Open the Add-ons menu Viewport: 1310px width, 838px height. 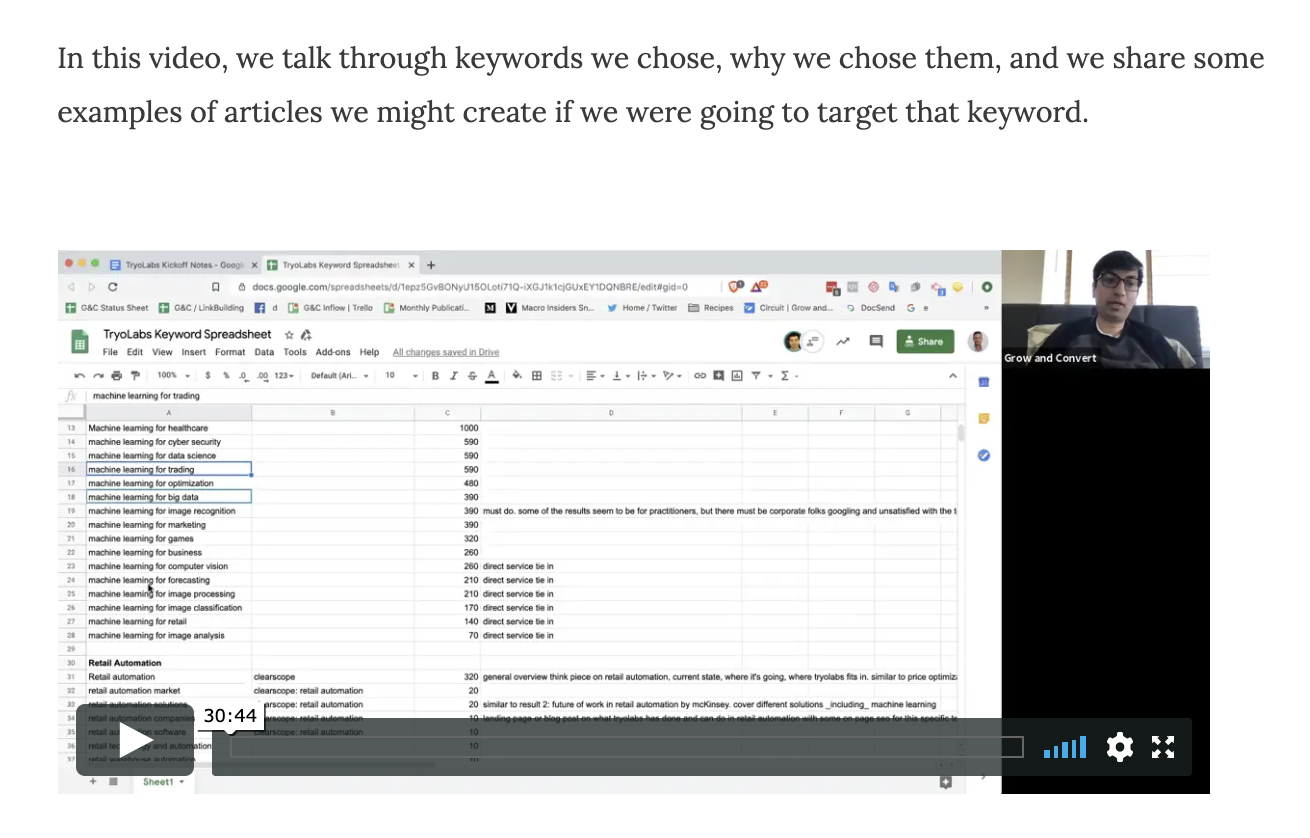(333, 352)
